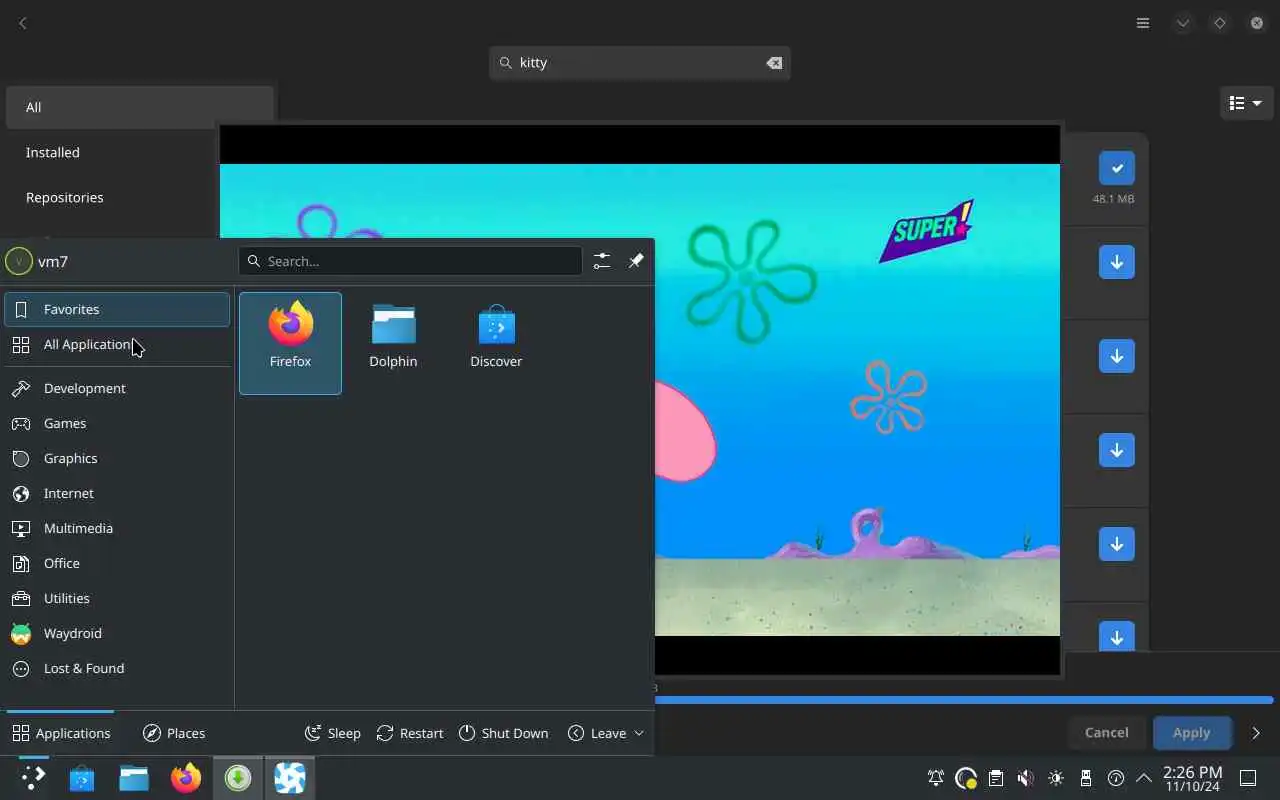Open the Graphics category
The height and width of the screenshot is (800, 1280).
pyautogui.click(x=117, y=458)
